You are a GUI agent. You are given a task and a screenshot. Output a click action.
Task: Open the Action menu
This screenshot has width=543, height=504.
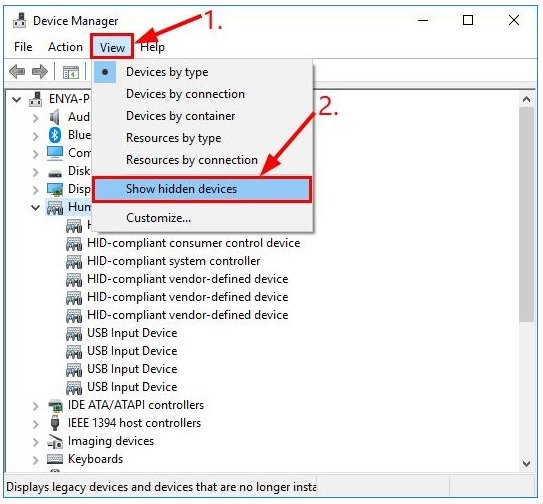[x=65, y=47]
